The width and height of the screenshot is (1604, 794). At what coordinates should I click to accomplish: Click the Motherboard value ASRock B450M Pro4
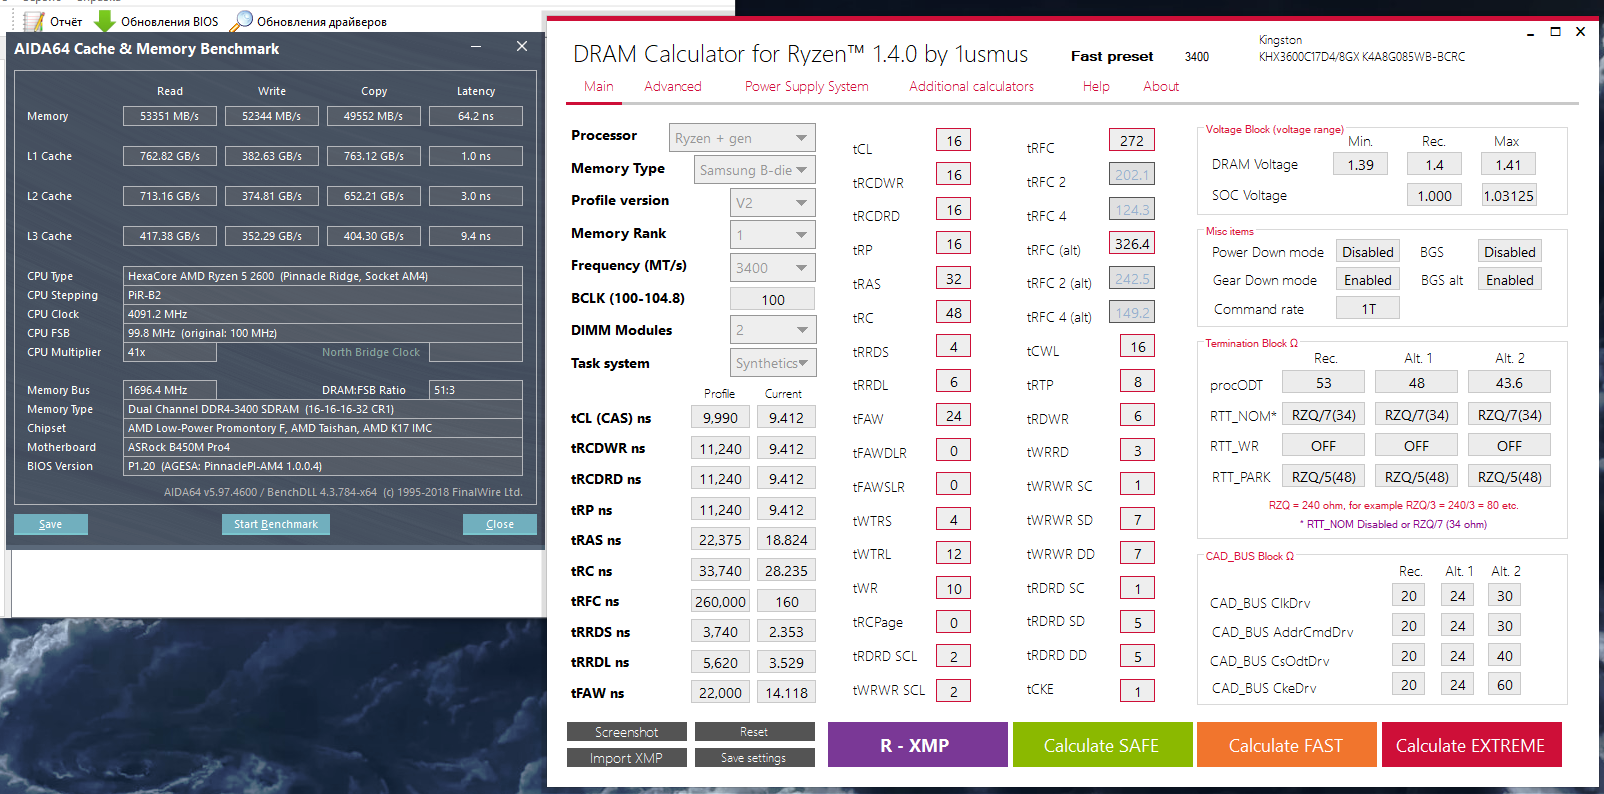pos(323,447)
